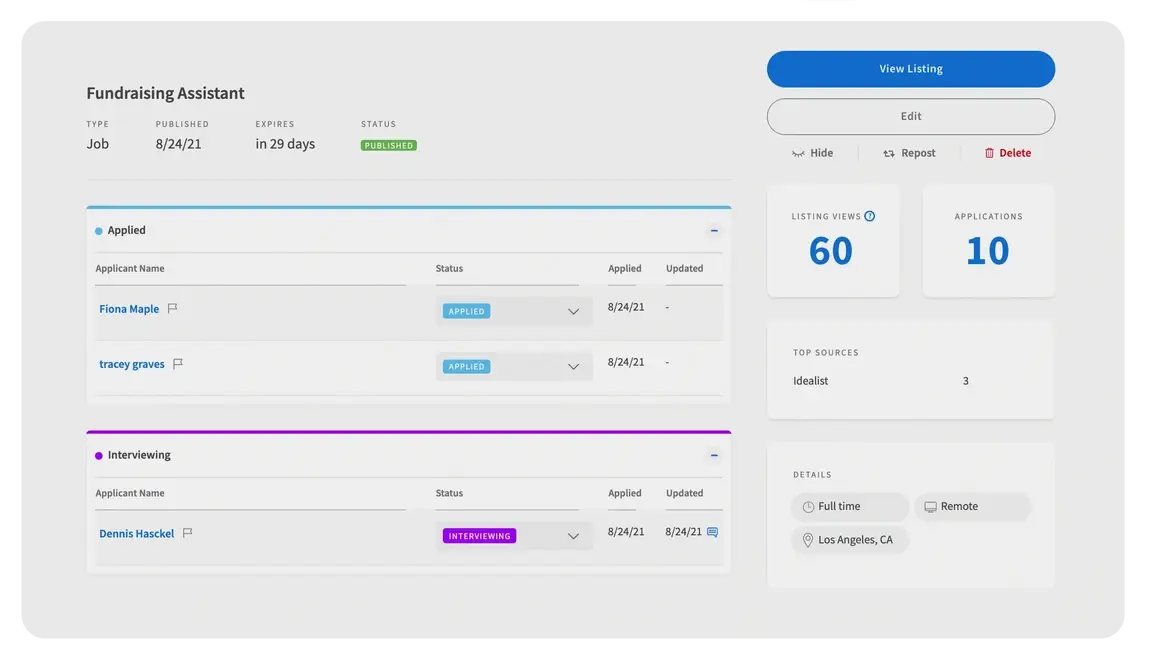The image size is (1151, 659).
Task: Flag applicant Dennis Hasckel
Action: (187, 533)
